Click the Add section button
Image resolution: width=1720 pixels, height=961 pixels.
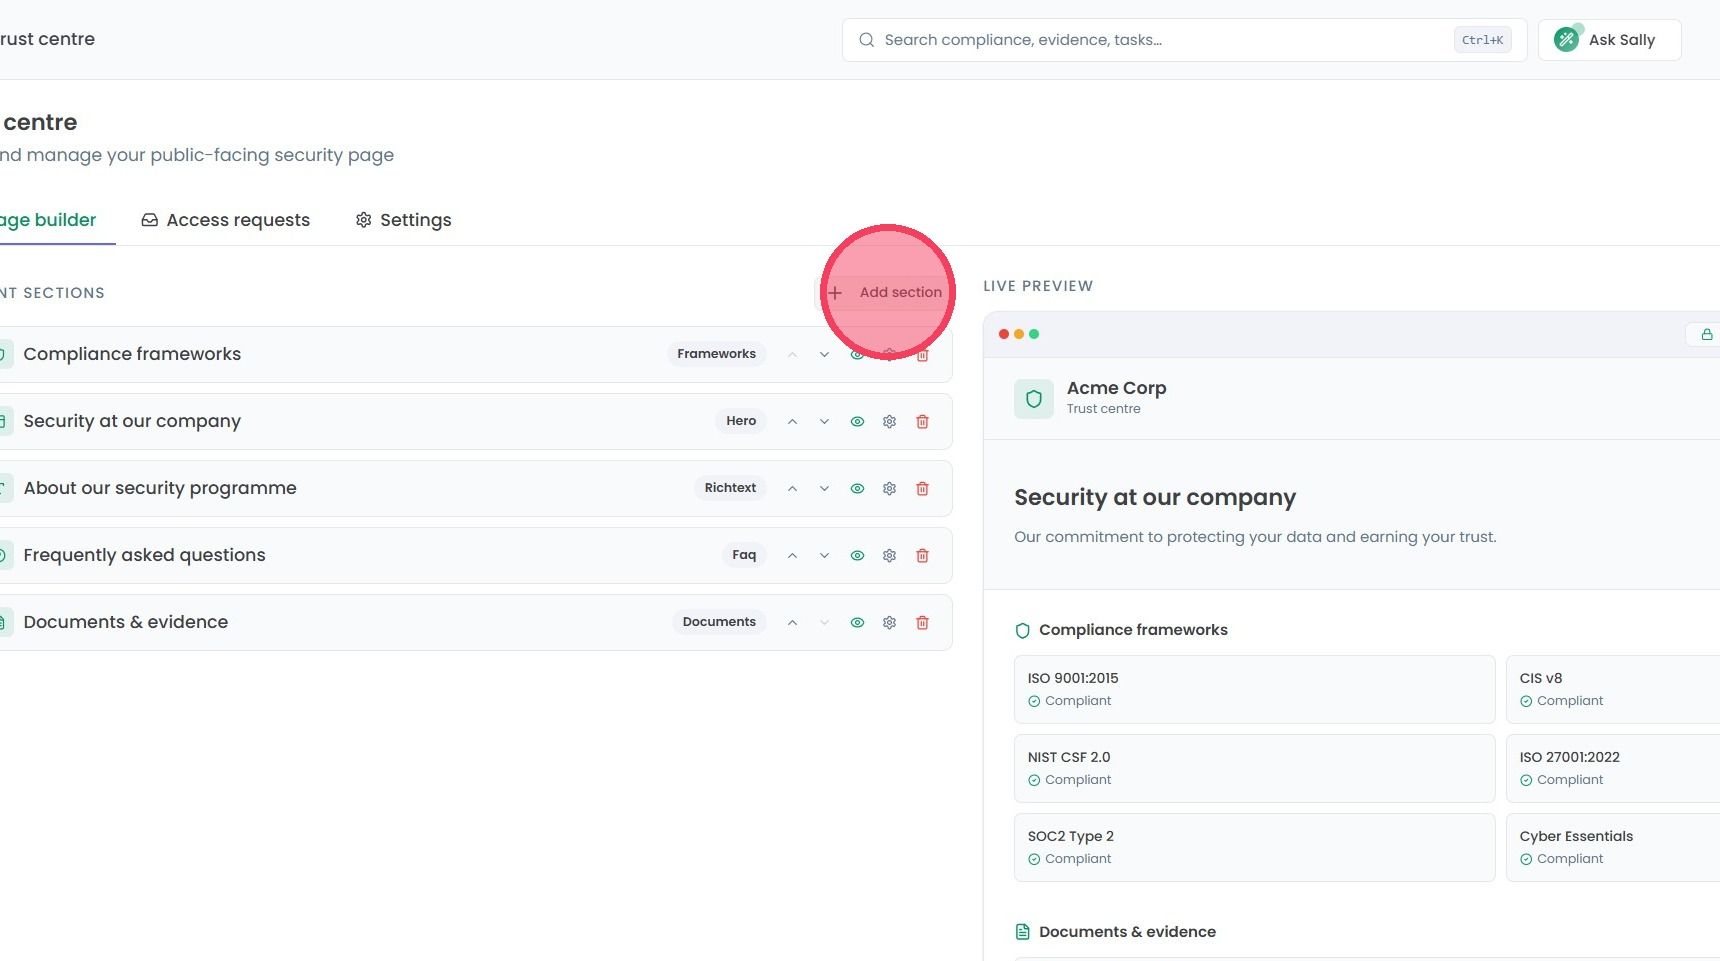(885, 292)
